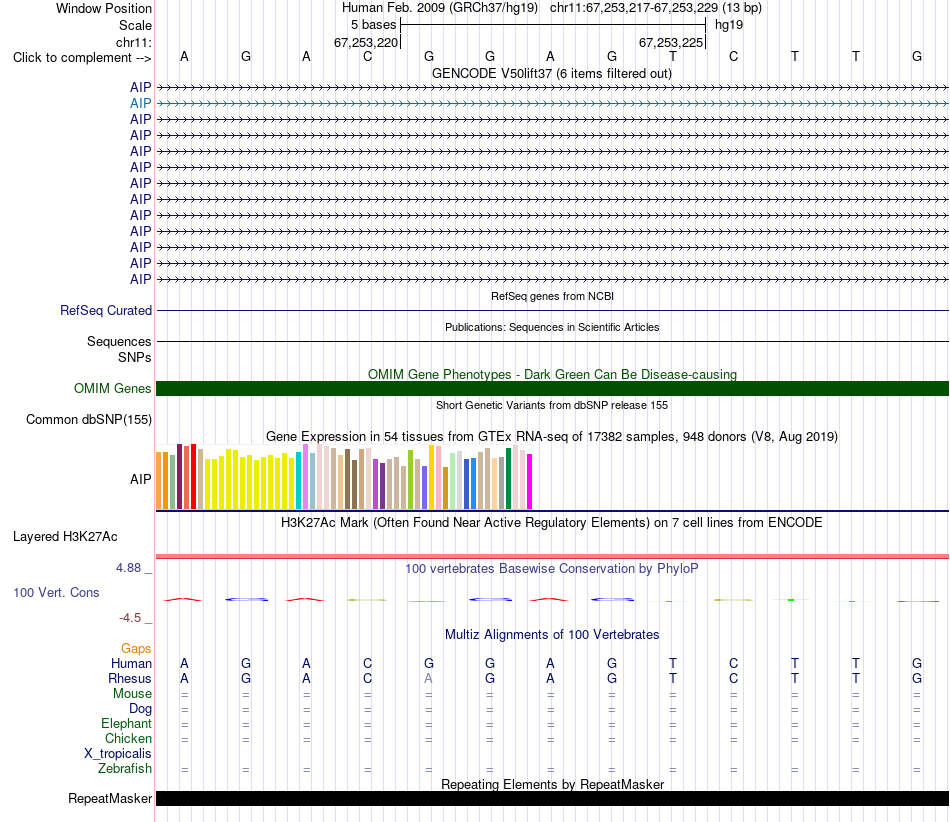Screen dimensions: 950x822
Task: Click the hg19 label beside the scale bar
Action: point(729,25)
